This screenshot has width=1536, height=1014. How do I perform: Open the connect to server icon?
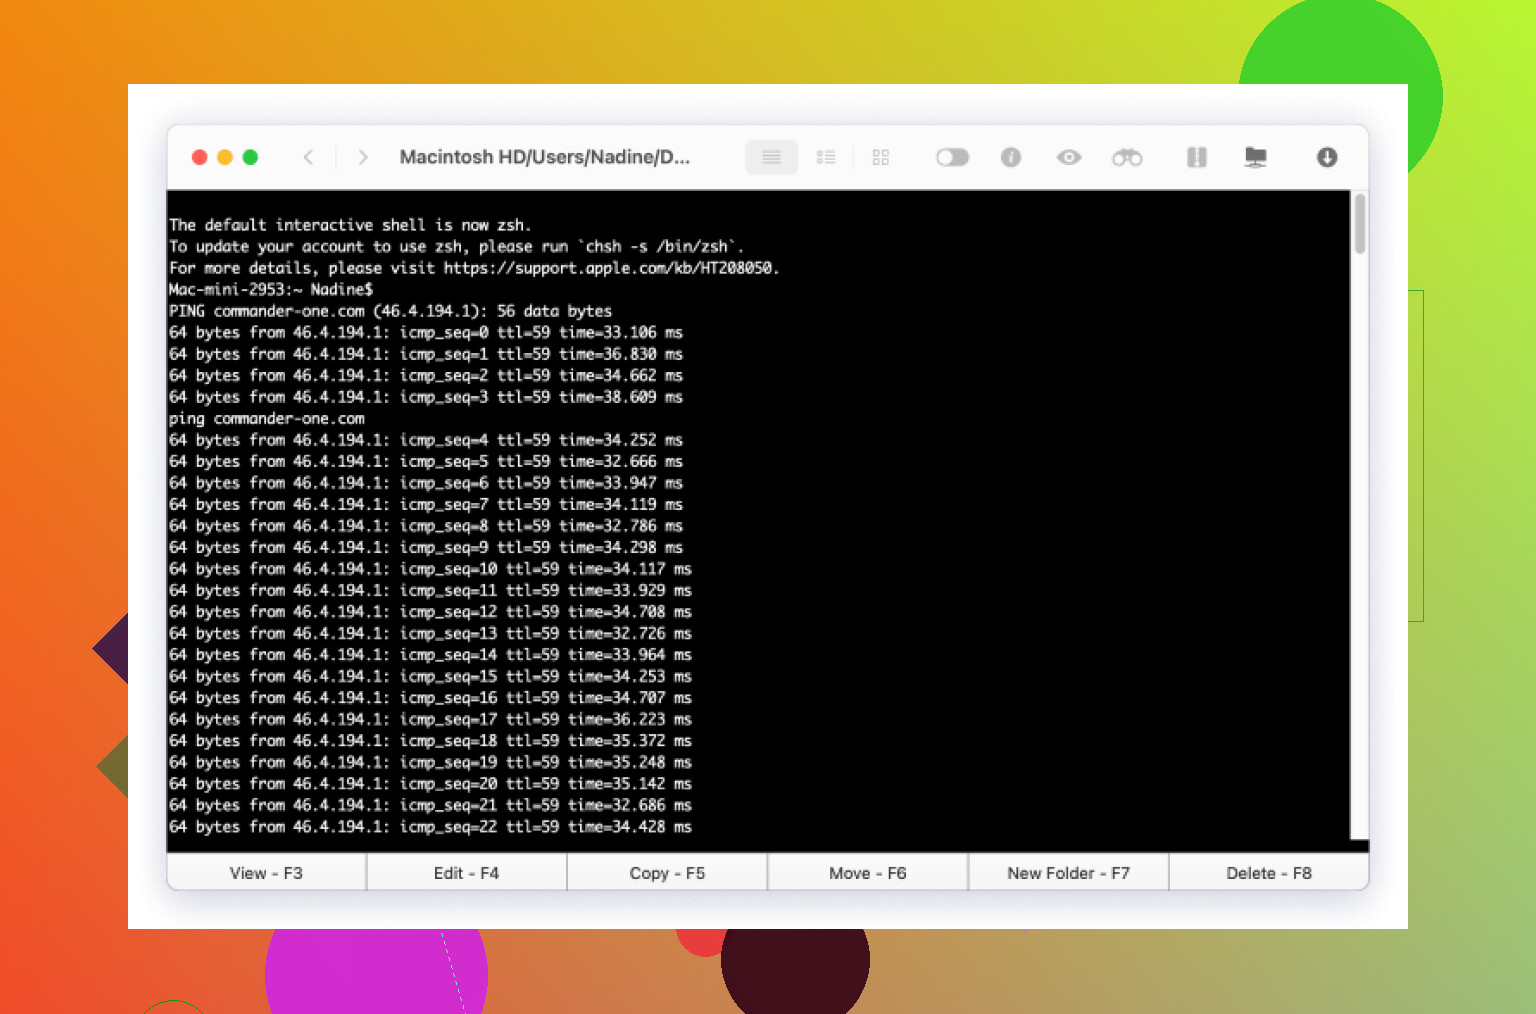click(1255, 157)
